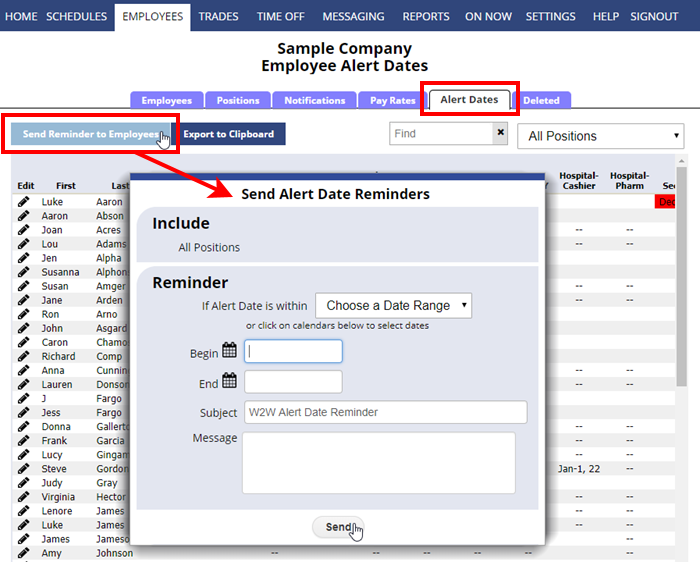Switch to the Pay Rates tab
700x562 pixels.
coord(392,100)
